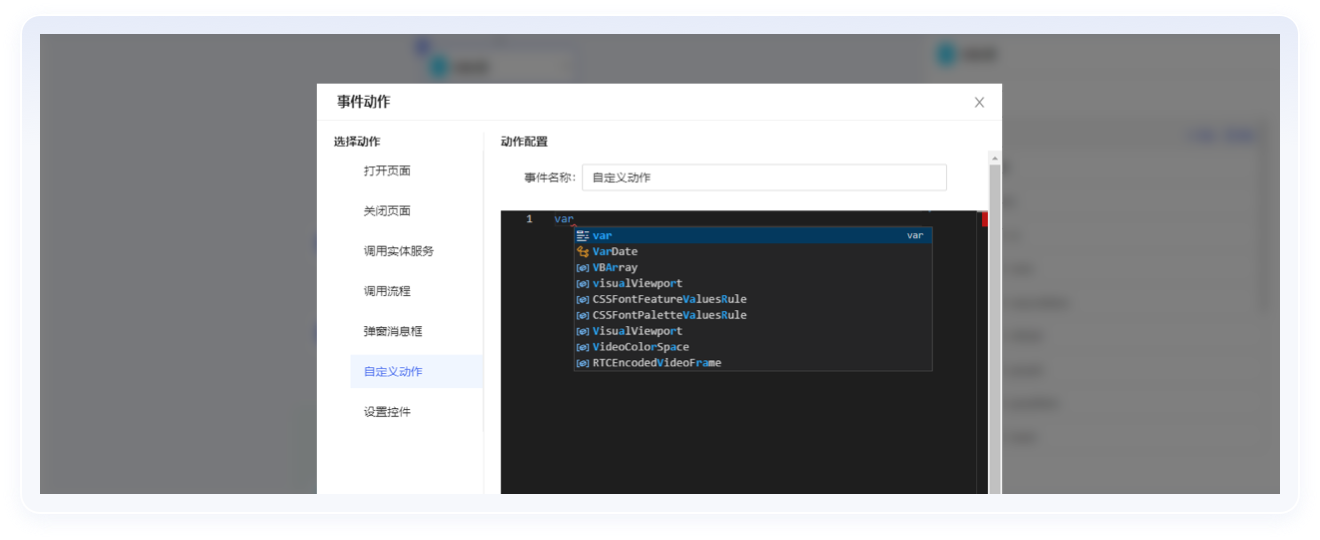The height and width of the screenshot is (540, 1320).
Task: Choose 调用流程 action
Action: tap(387, 291)
